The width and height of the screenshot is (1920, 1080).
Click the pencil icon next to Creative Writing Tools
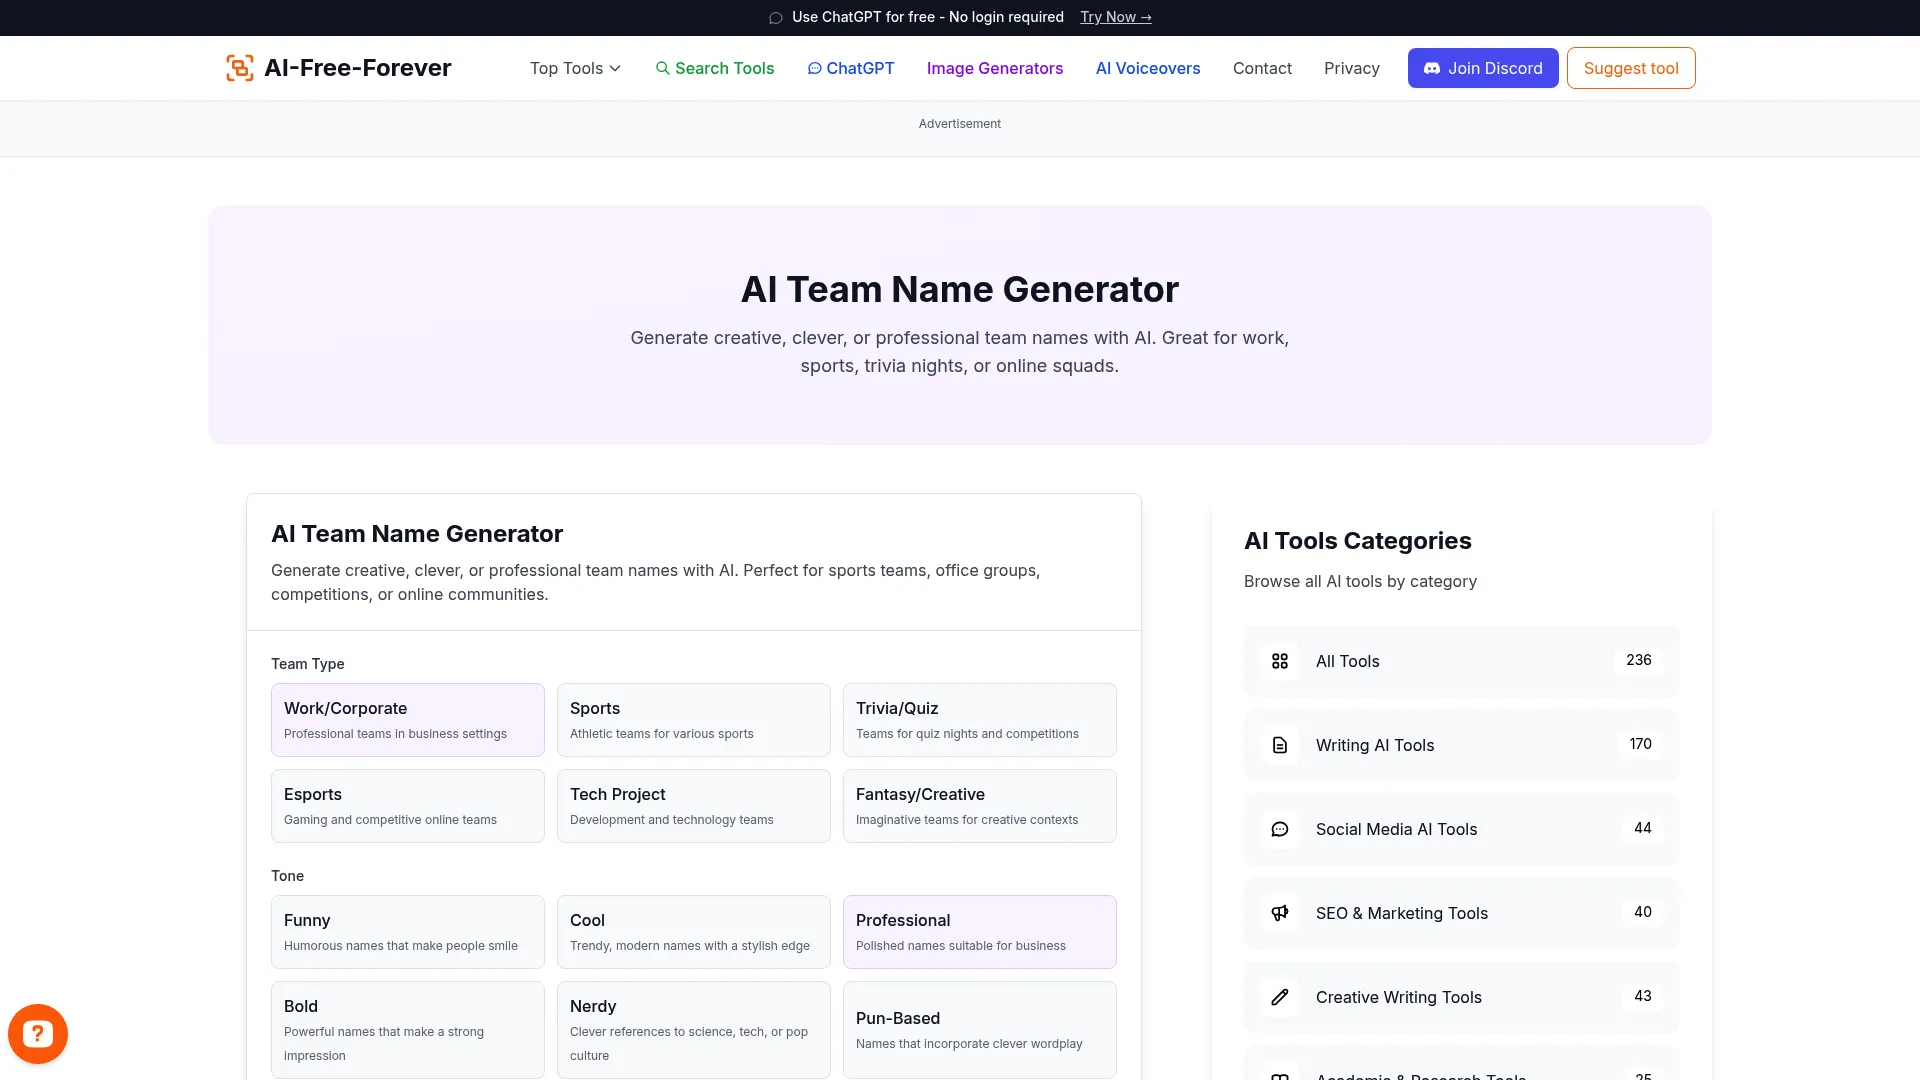(x=1279, y=997)
